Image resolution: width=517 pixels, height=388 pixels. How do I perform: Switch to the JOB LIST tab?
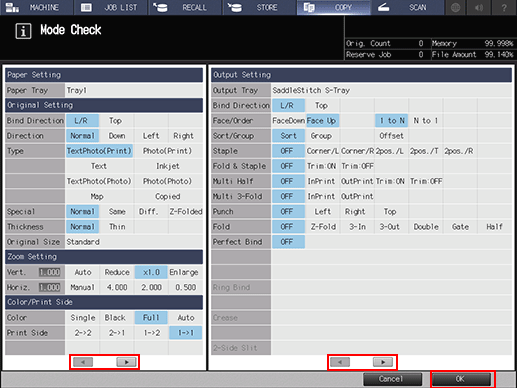(x=111, y=7)
